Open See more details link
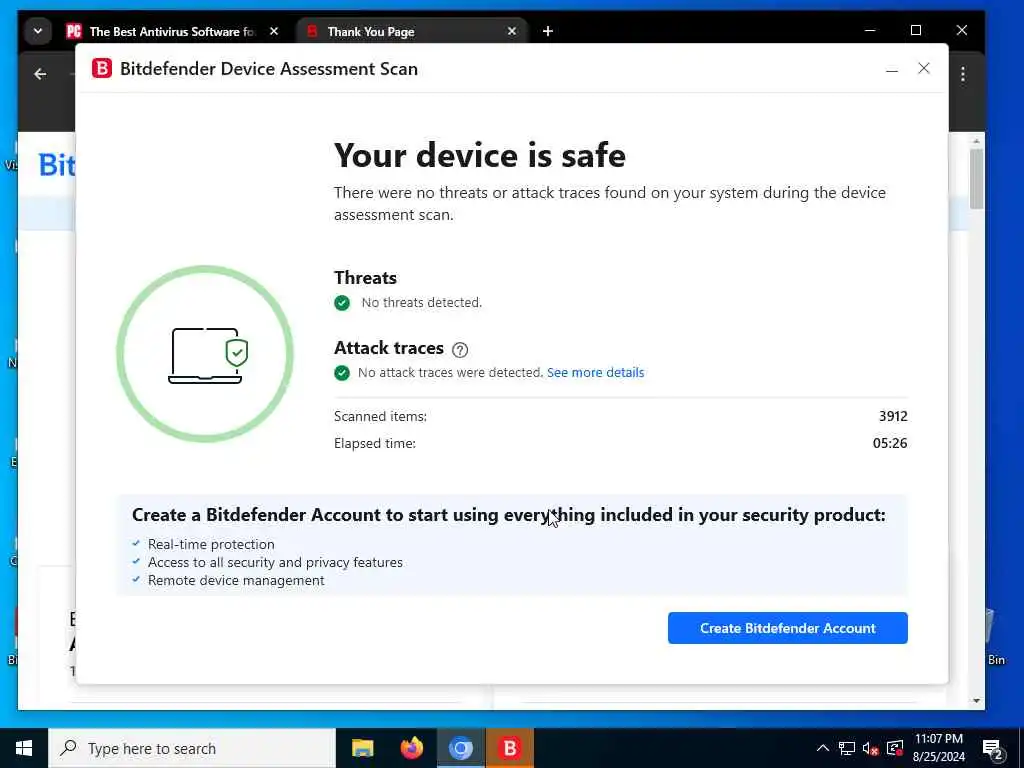The height and width of the screenshot is (768, 1024). (x=596, y=372)
